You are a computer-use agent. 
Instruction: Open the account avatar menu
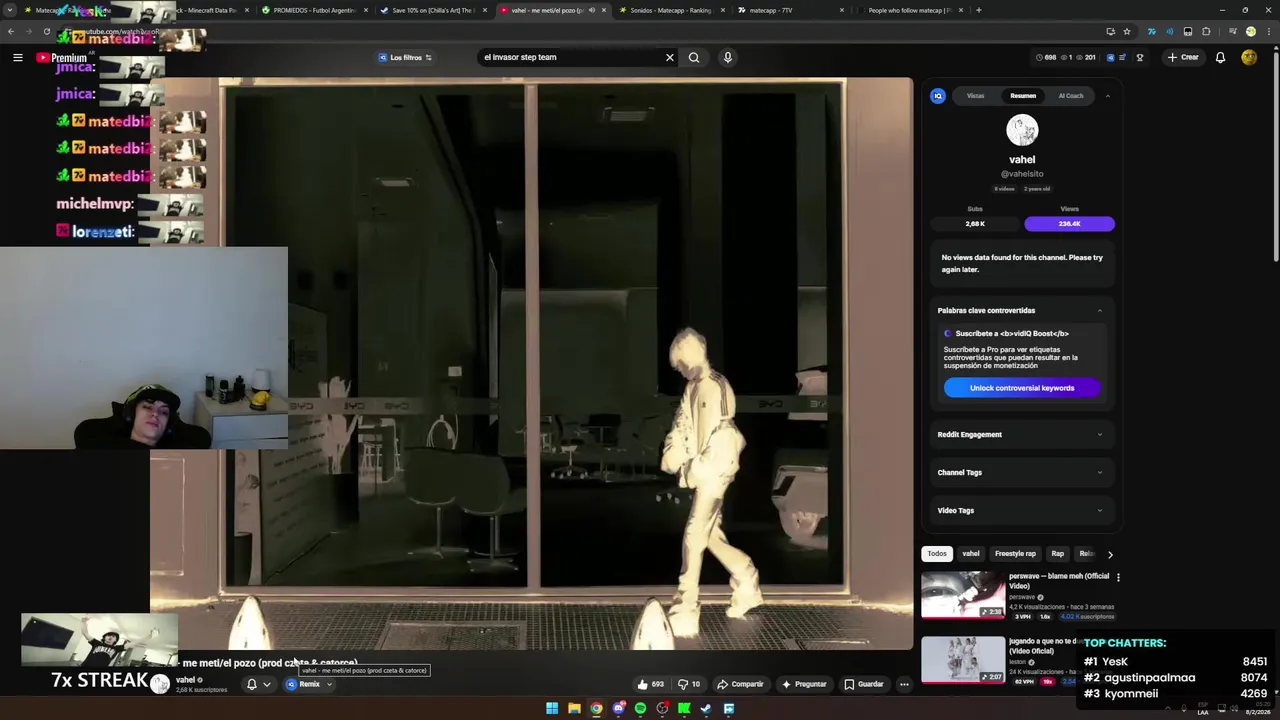pyautogui.click(x=1249, y=57)
